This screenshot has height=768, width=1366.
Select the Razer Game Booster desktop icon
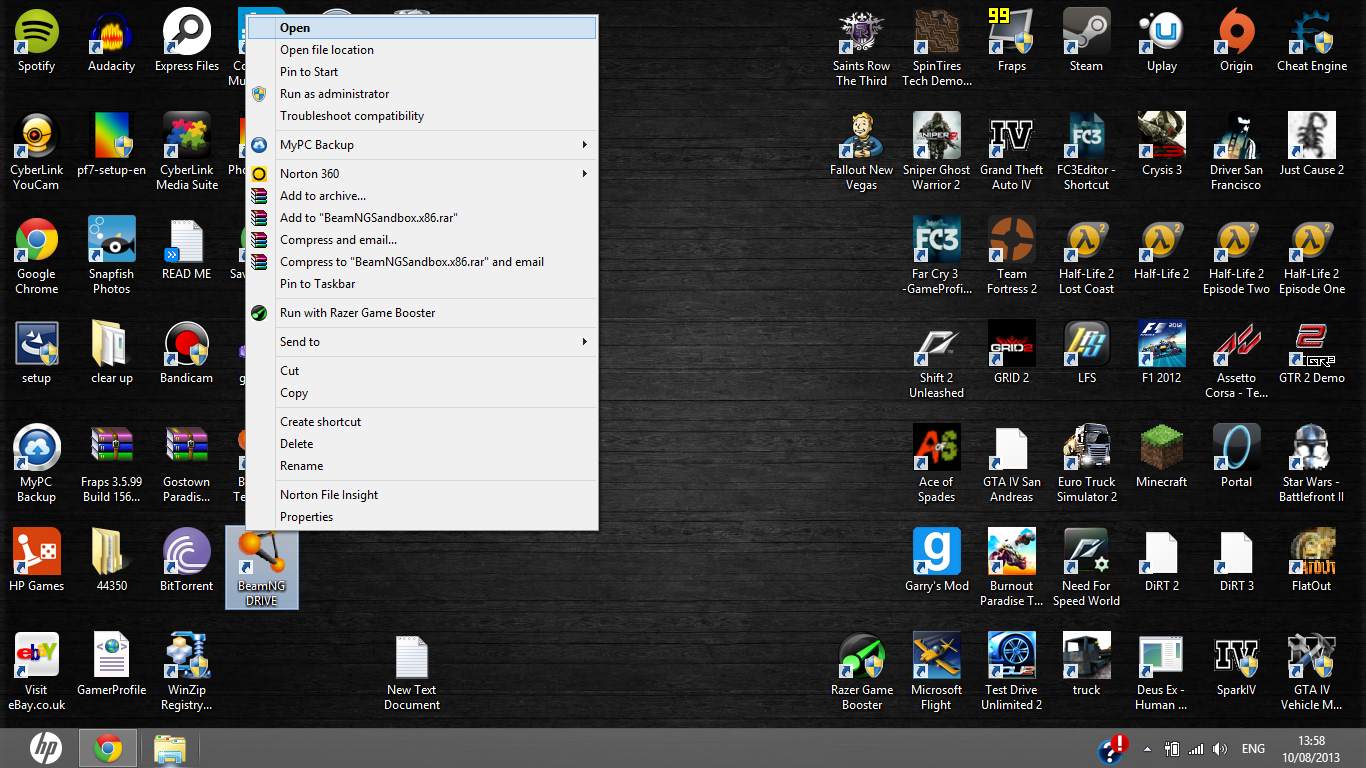pos(861,672)
